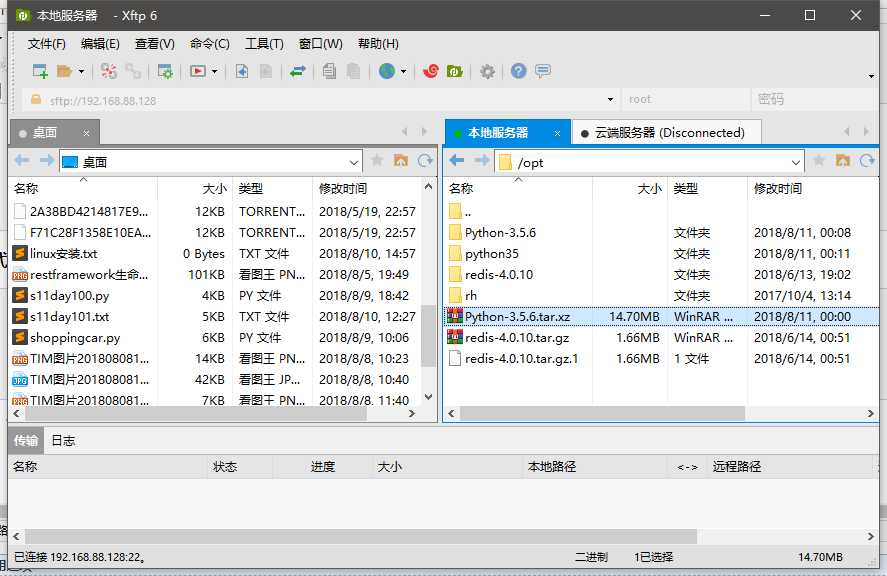Image resolution: width=887 pixels, height=576 pixels.
Task: Open the 文件(F) menu
Action: pyautogui.click(x=46, y=44)
